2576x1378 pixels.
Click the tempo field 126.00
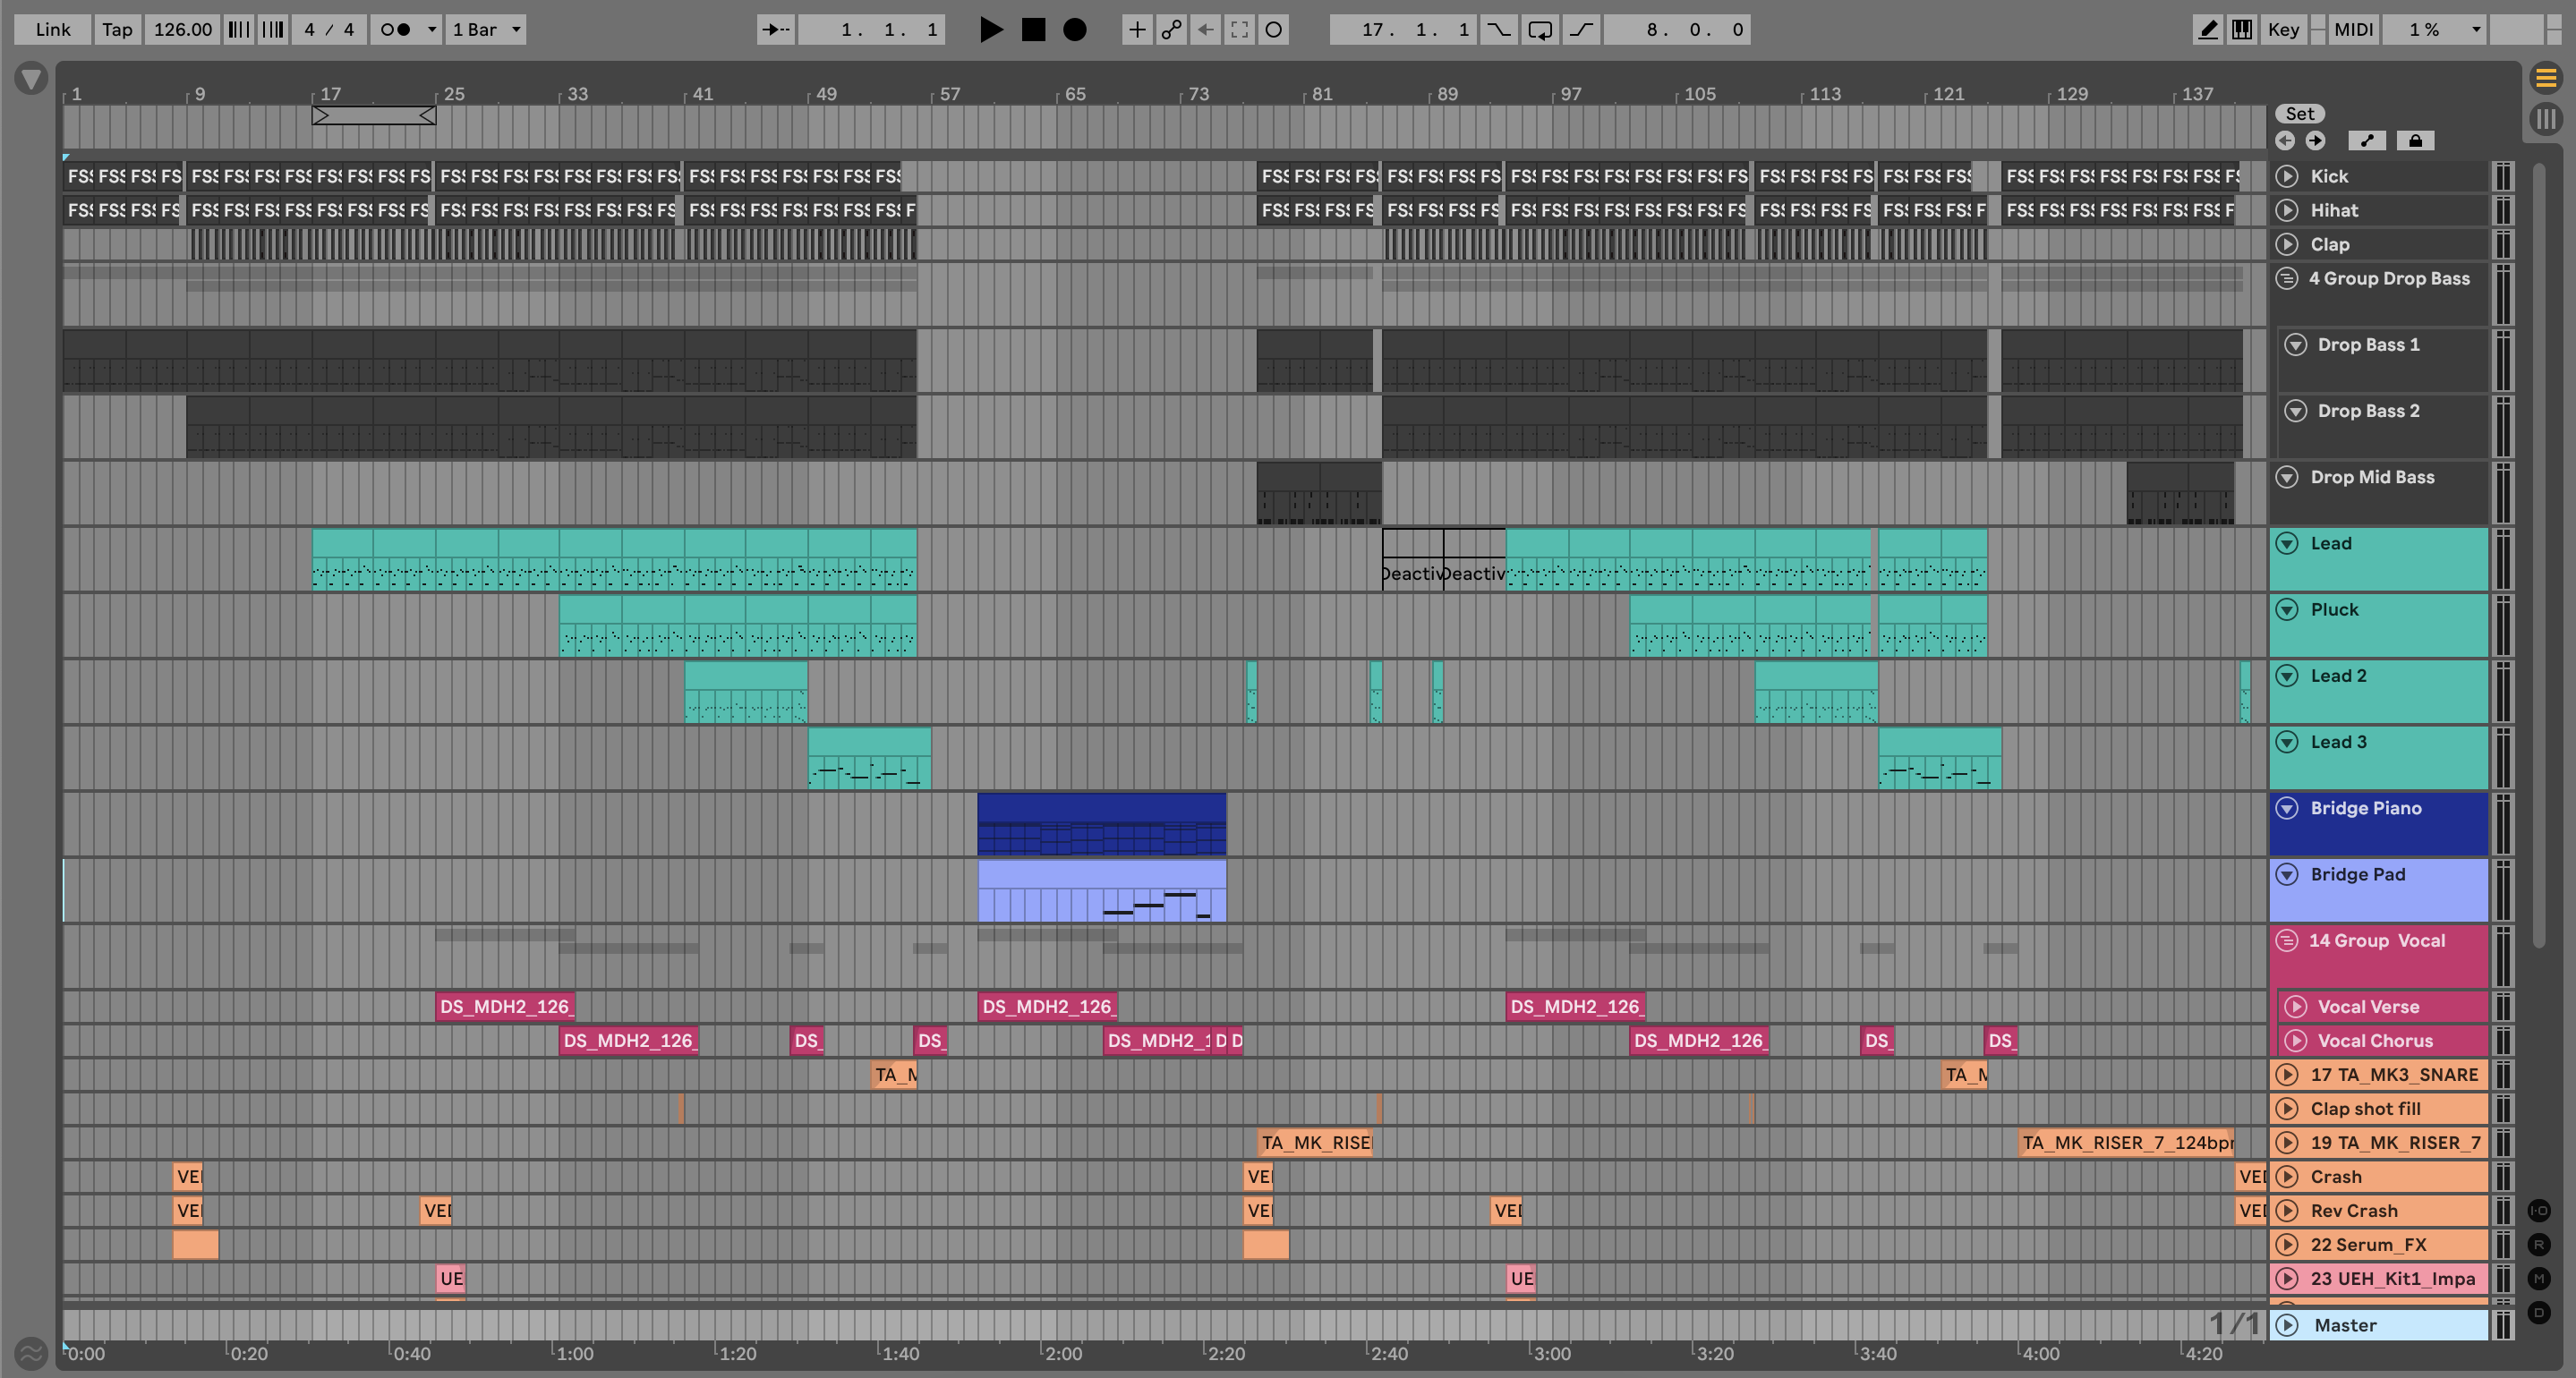182,30
